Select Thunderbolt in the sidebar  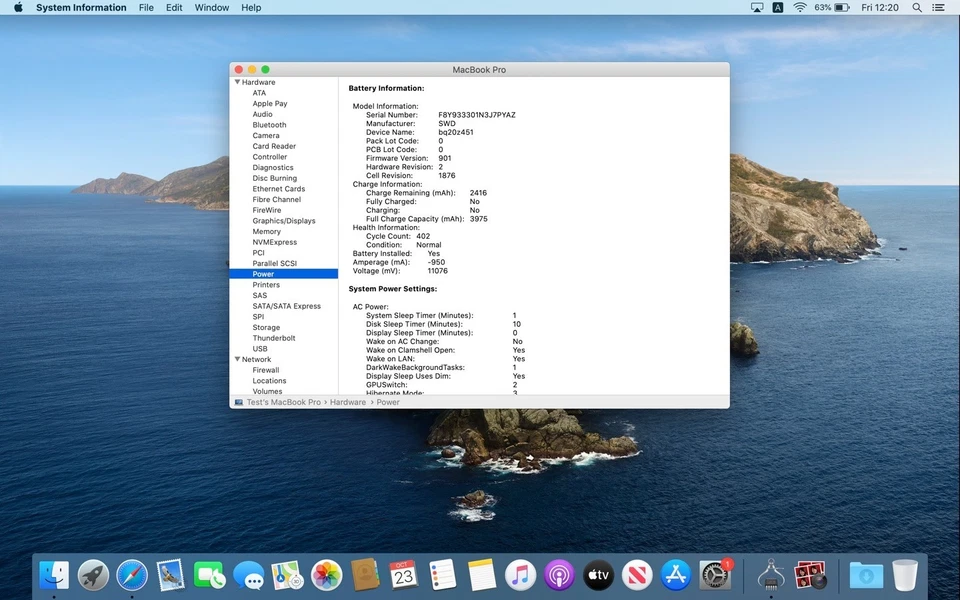pyautogui.click(x=274, y=338)
